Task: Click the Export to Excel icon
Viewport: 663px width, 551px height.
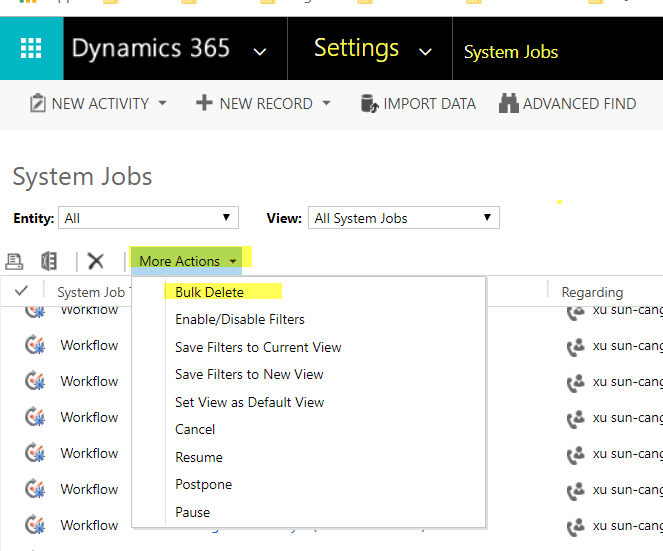Action: point(49,261)
